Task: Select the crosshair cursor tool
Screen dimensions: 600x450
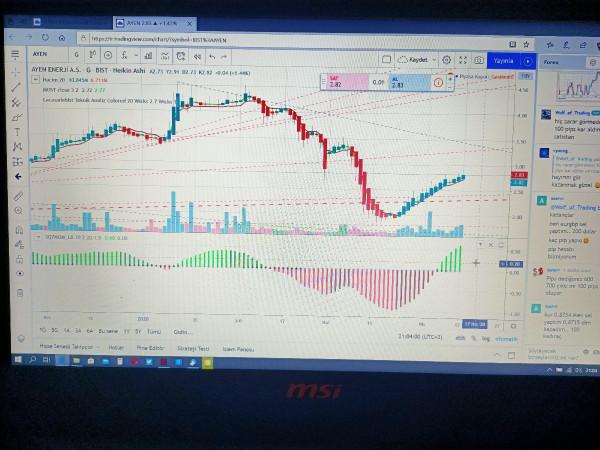Action: coord(16,72)
